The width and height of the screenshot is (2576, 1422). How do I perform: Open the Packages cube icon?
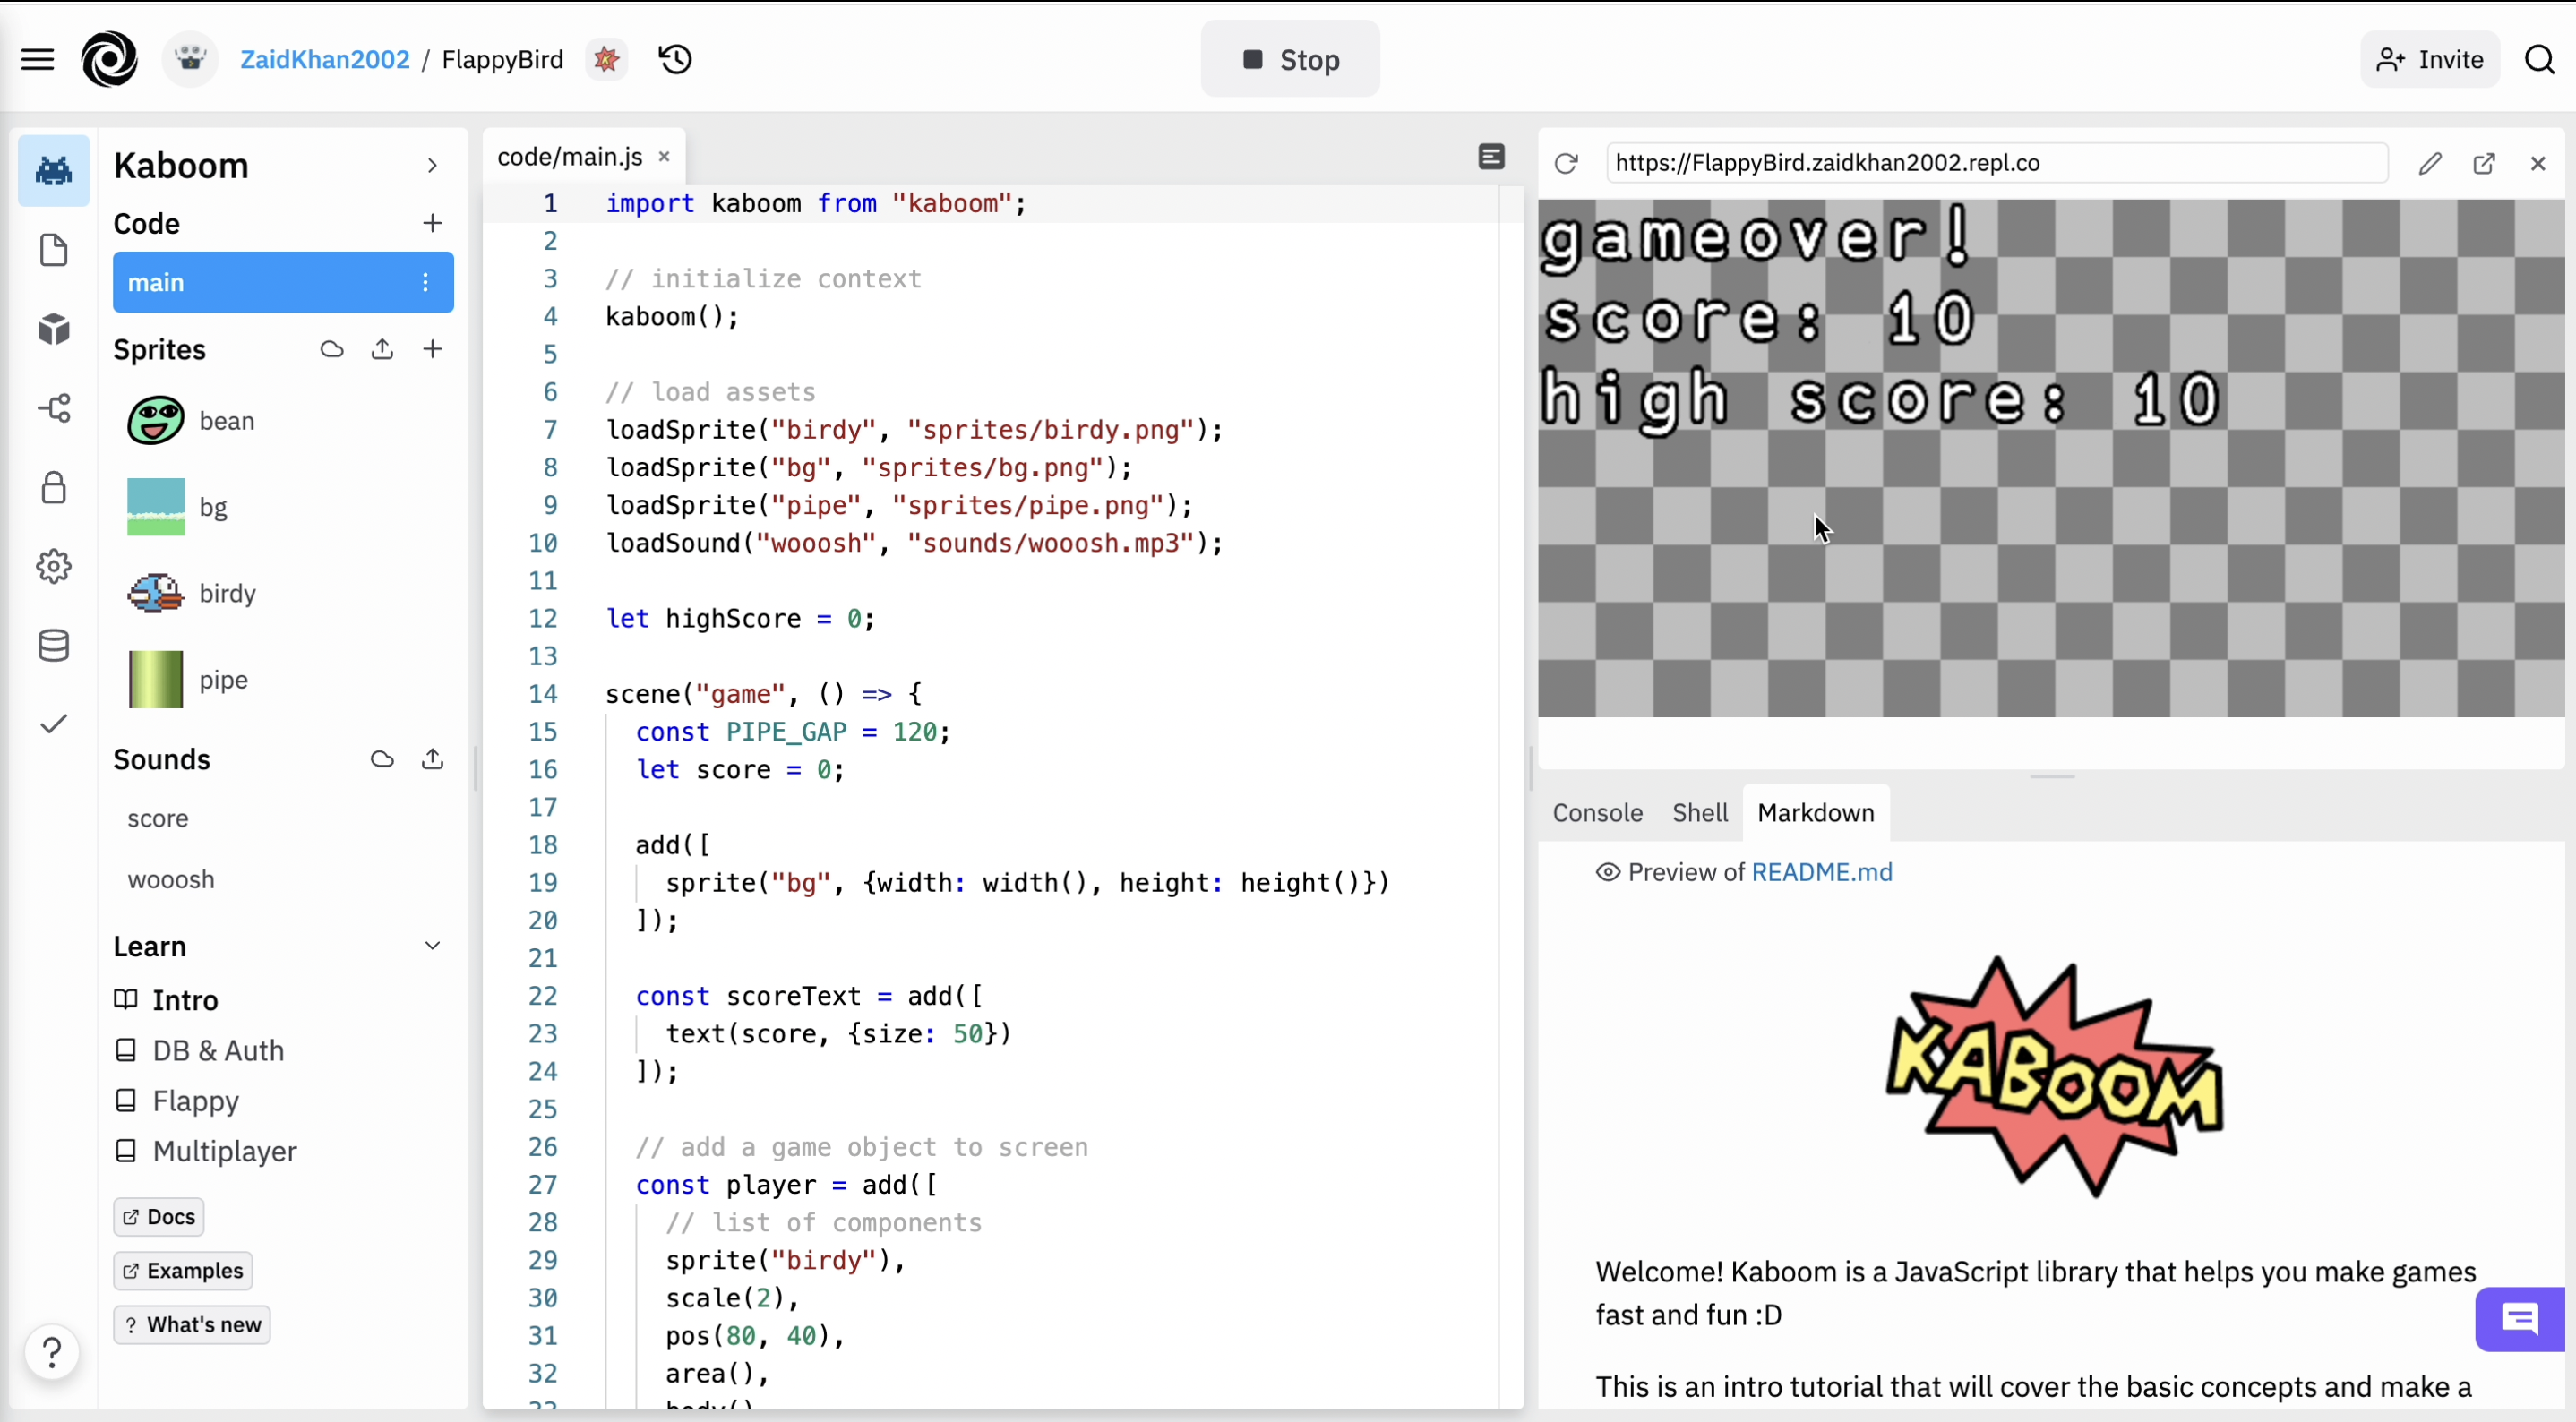coord(54,329)
